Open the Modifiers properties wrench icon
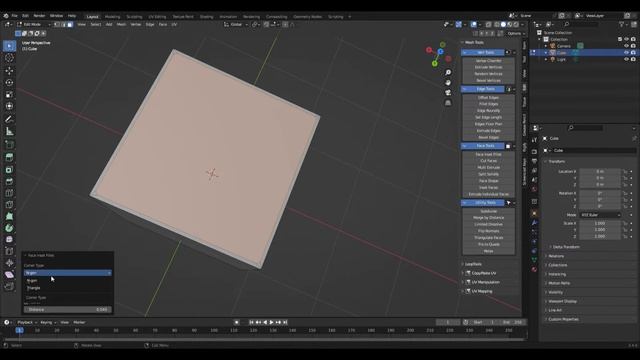This screenshot has height=360, width=640. coord(534,223)
